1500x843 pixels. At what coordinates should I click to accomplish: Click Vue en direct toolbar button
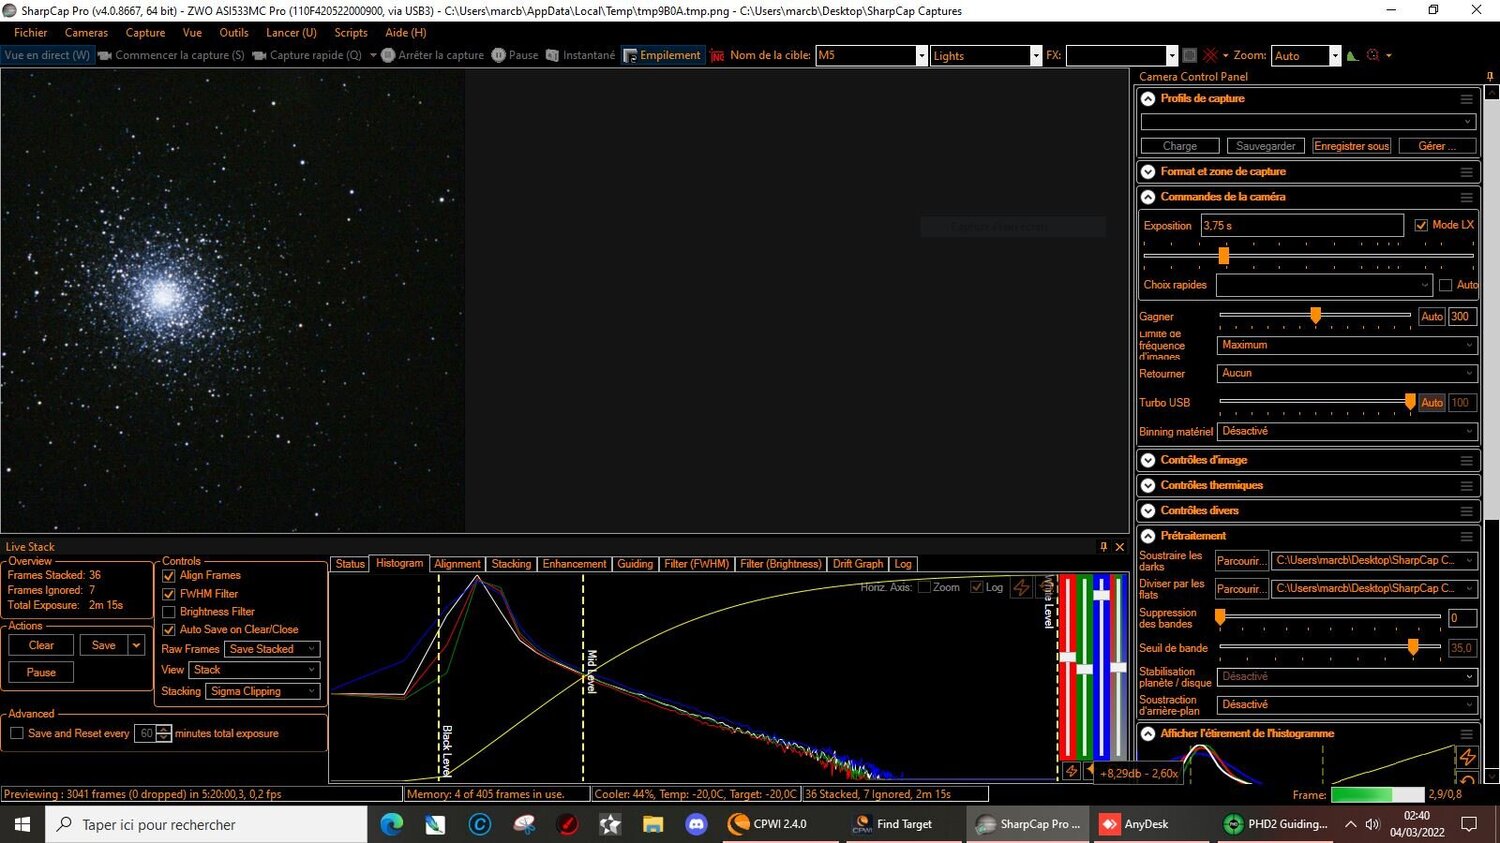(47, 55)
